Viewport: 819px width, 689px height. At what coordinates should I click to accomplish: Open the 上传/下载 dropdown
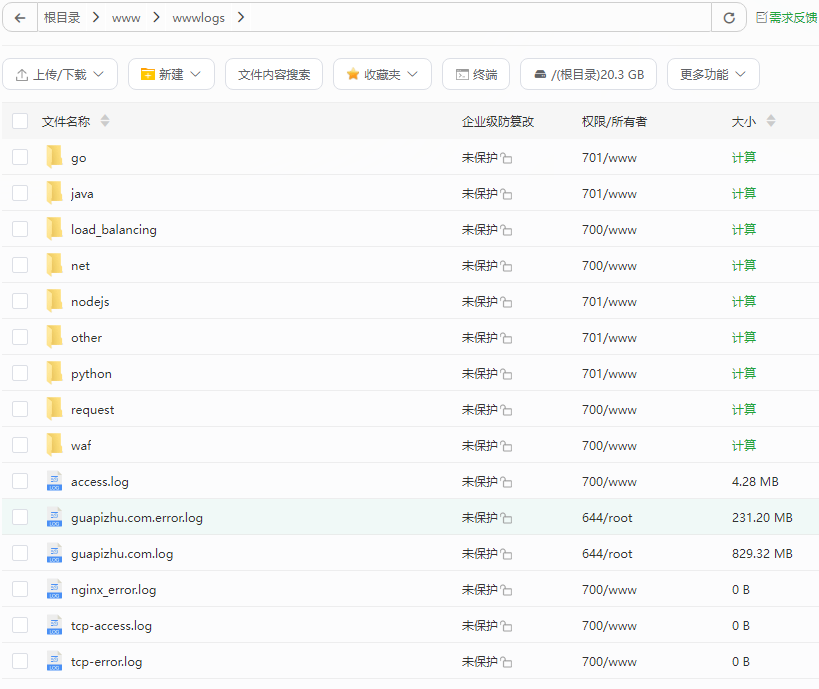pos(60,74)
